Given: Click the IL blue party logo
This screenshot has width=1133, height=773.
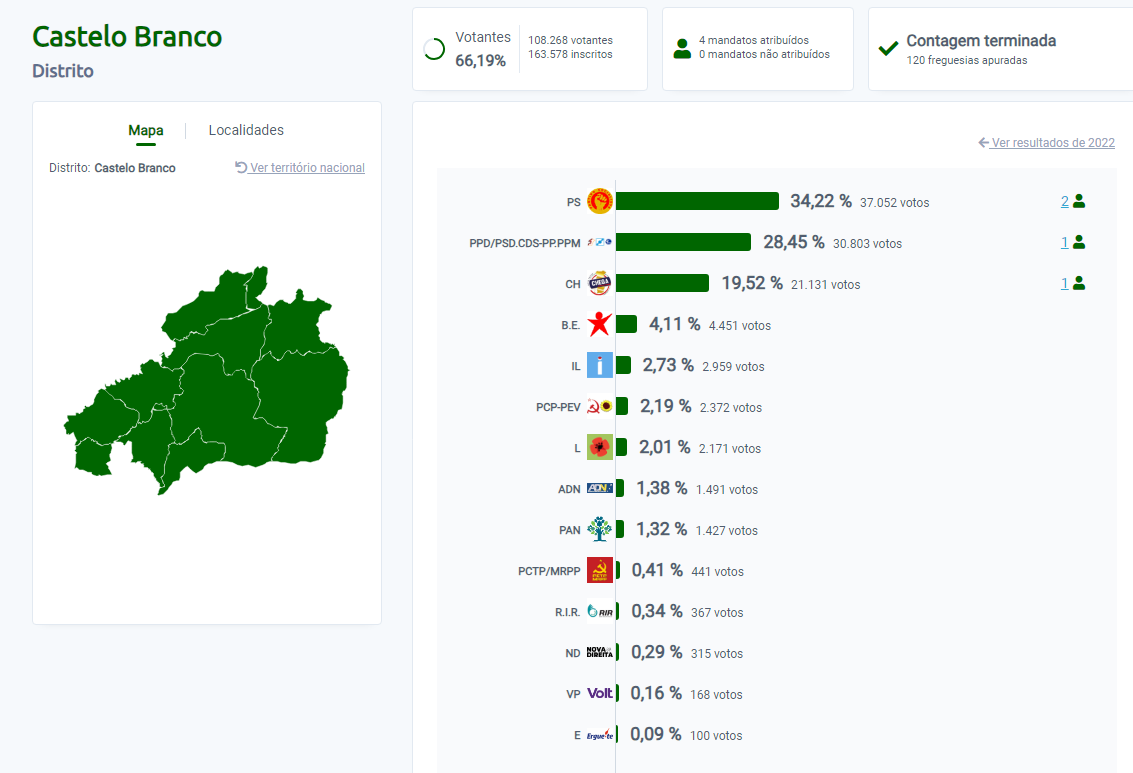Looking at the screenshot, I should pyautogui.click(x=599, y=366).
